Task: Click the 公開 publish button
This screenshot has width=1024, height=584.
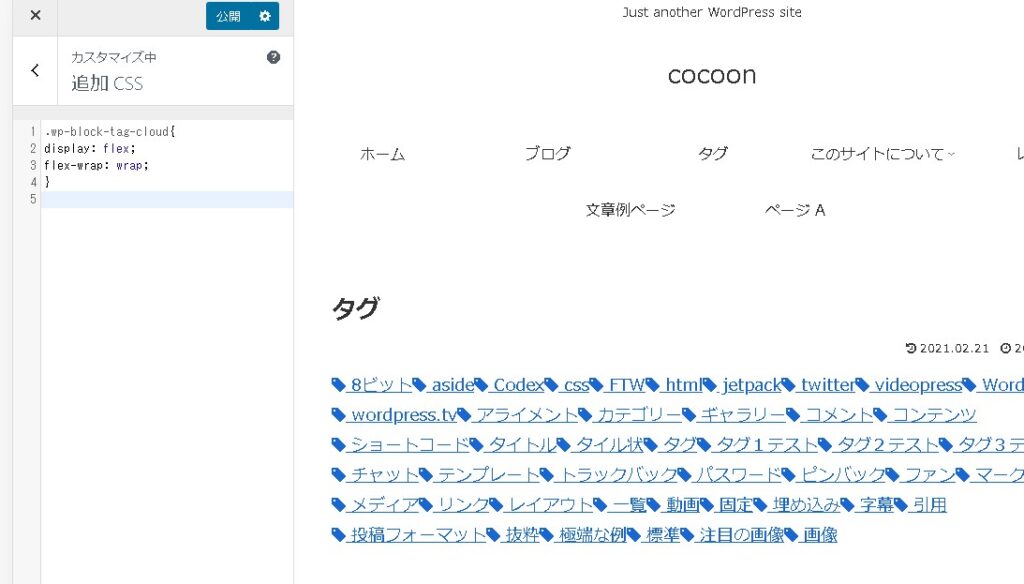Action: click(x=228, y=16)
